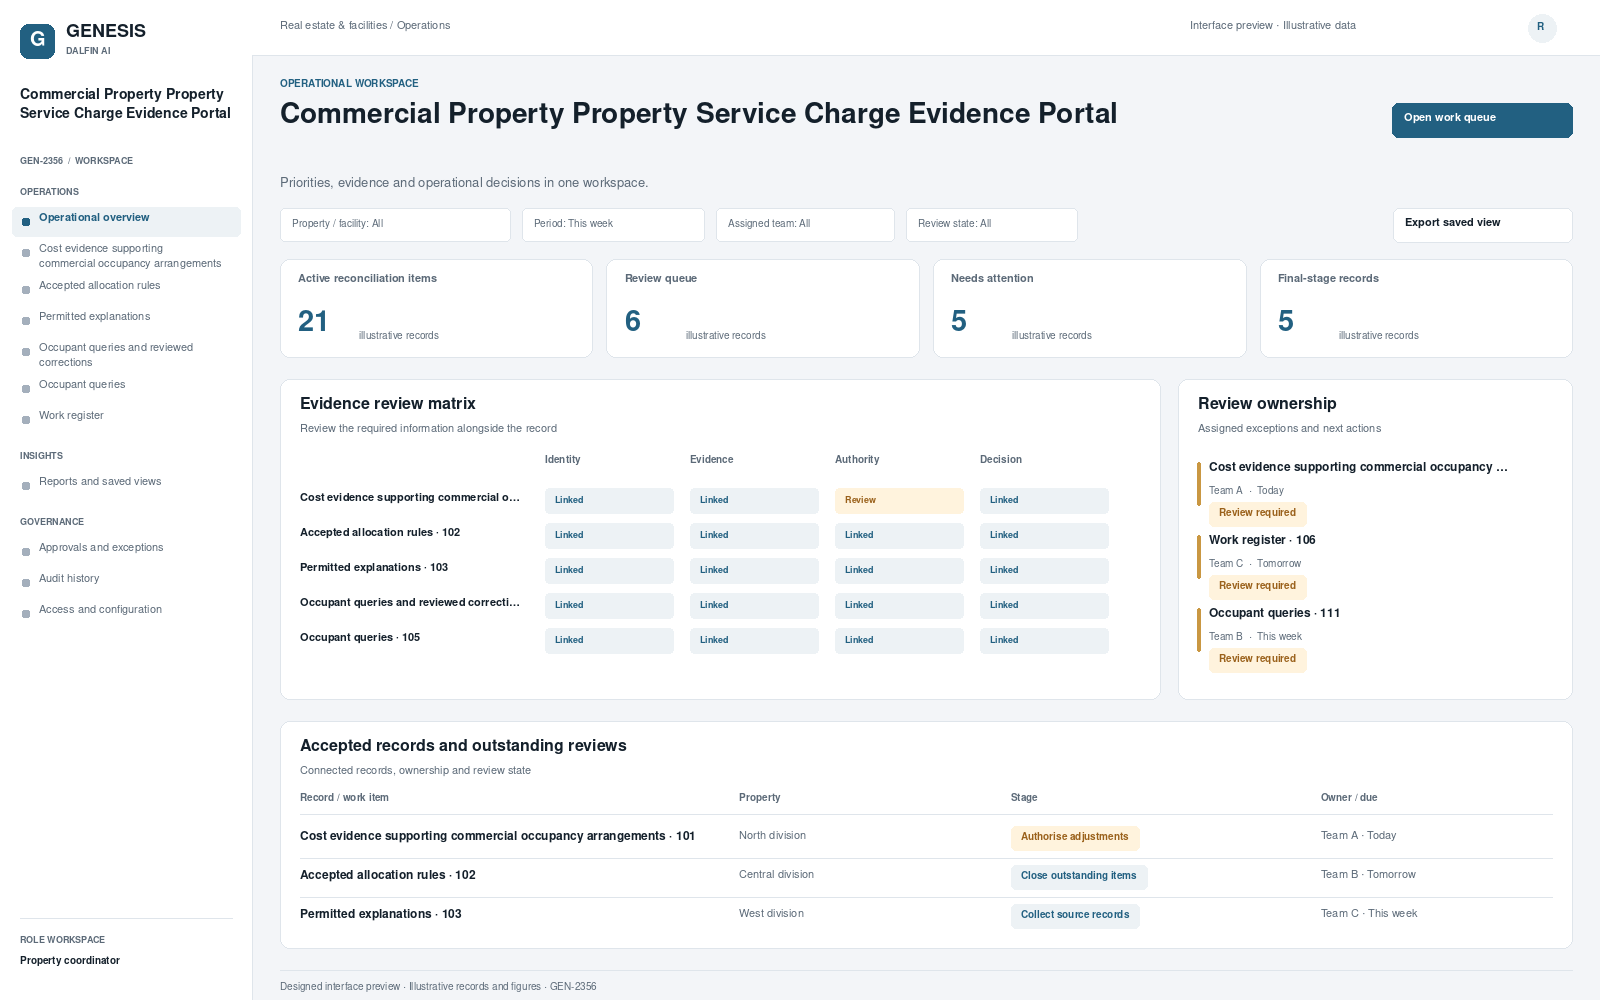Open the Property / facility filter
Screen dimensions: 1600x1000
395,225
